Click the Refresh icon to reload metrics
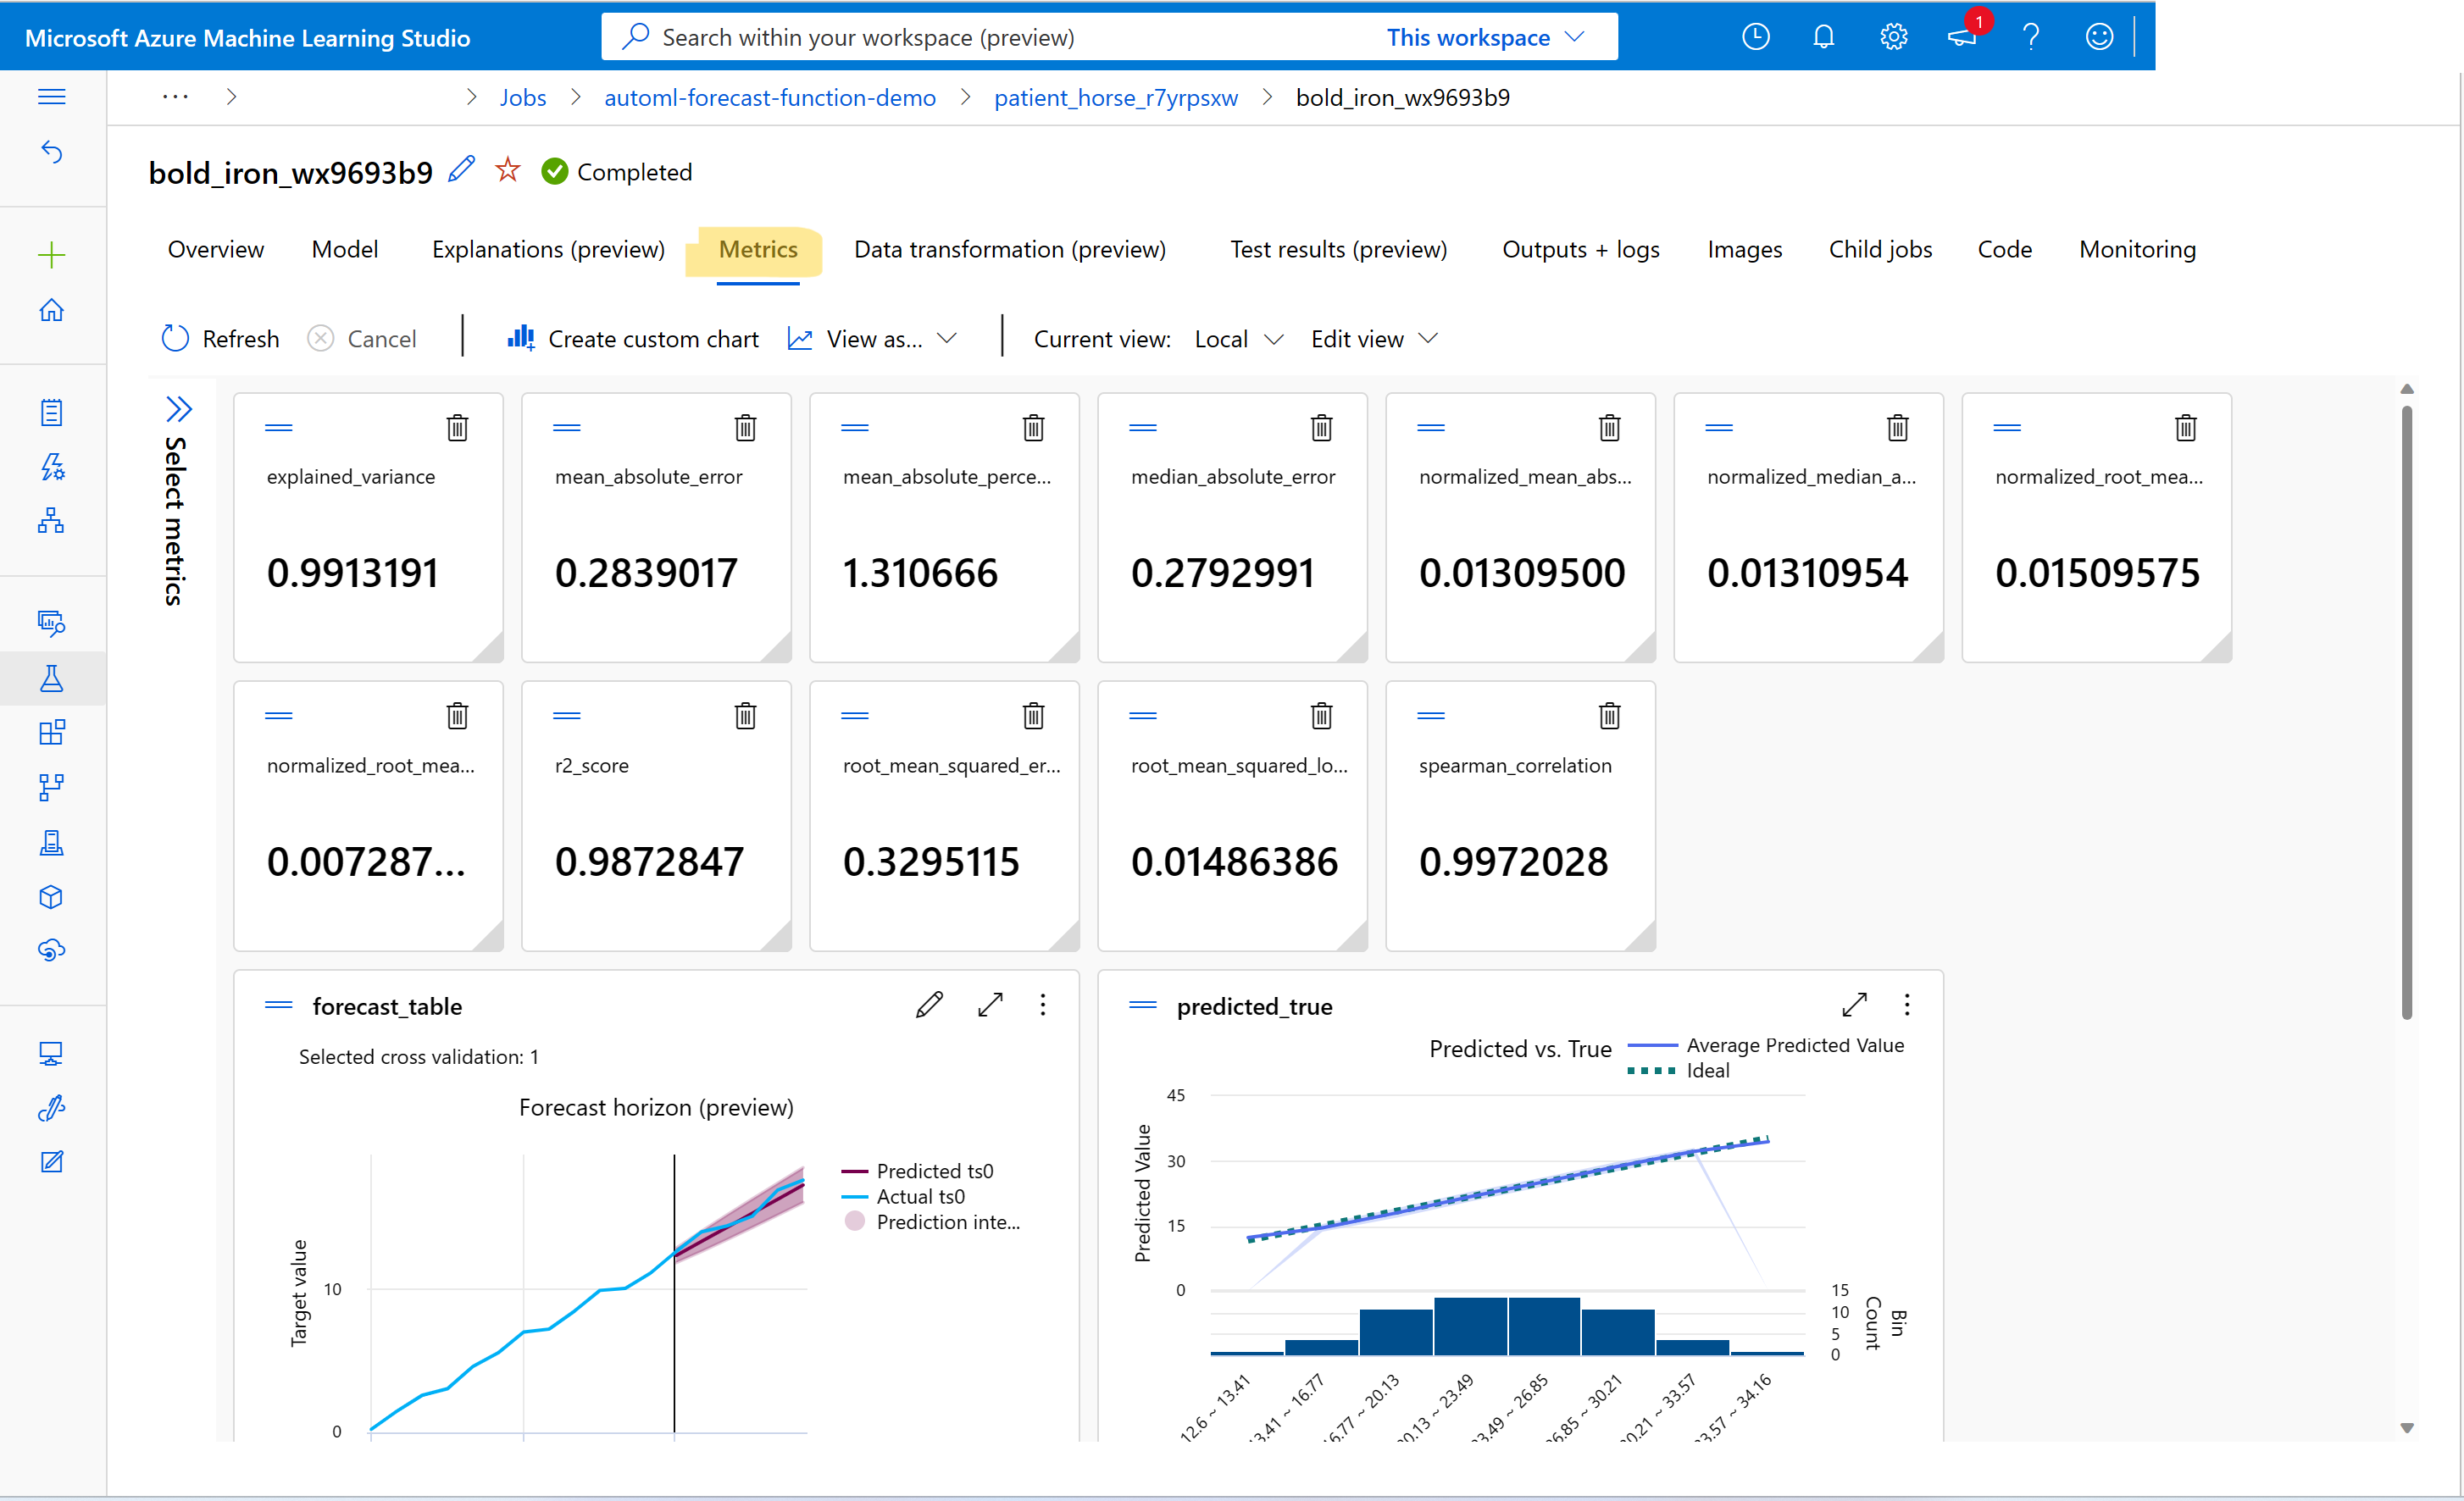The width and height of the screenshot is (2464, 1501). tap(175, 340)
